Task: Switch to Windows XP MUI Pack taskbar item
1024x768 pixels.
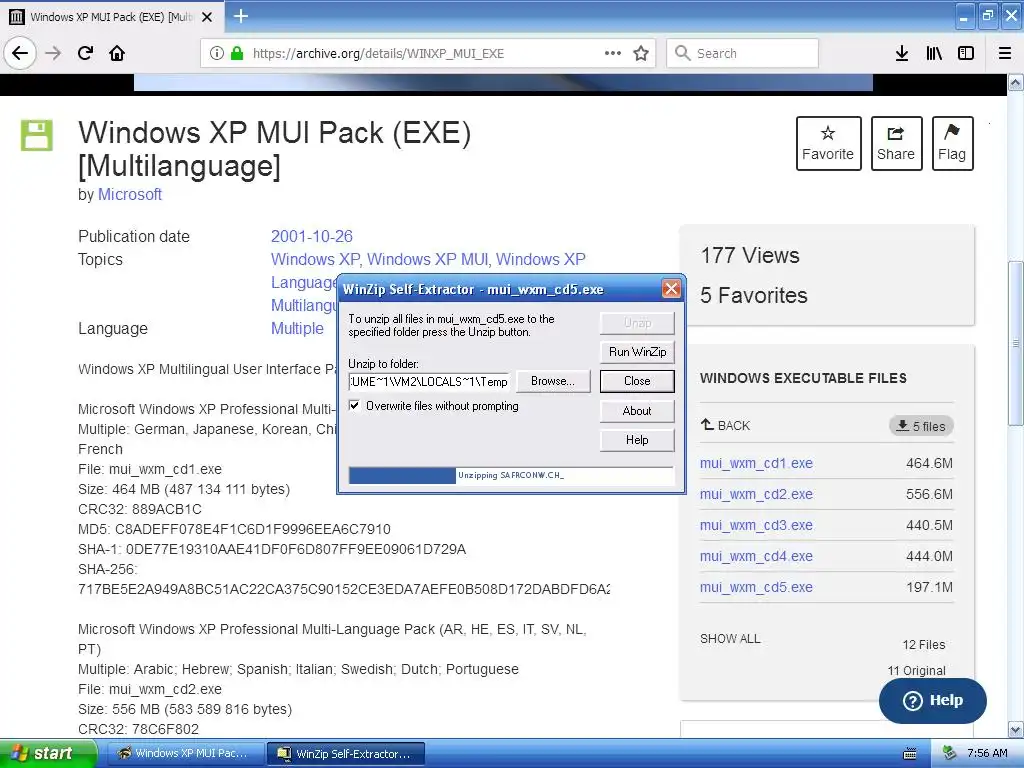Action: [x=185, y=754]
